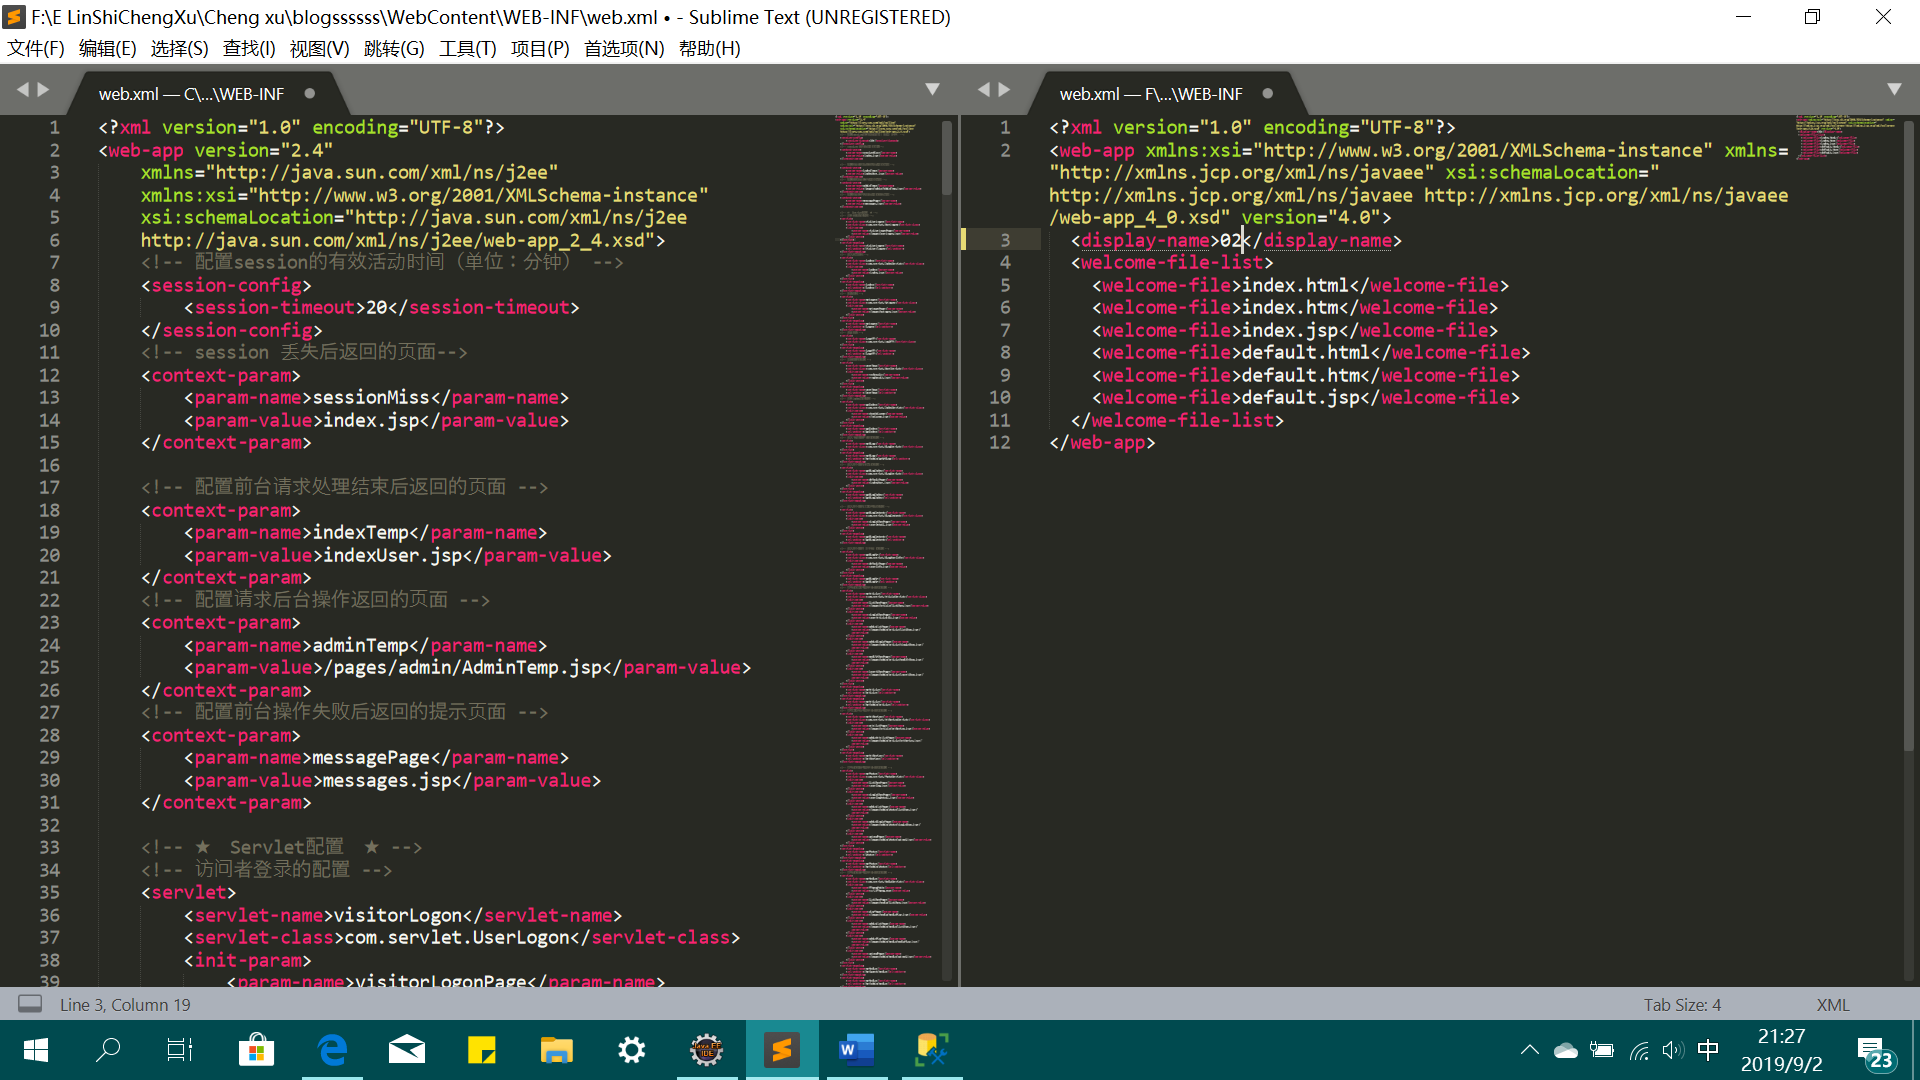Viewport: 1920px width, 1080px height.
Task: Open volume control tray icon
Action: [1673, 1050]
